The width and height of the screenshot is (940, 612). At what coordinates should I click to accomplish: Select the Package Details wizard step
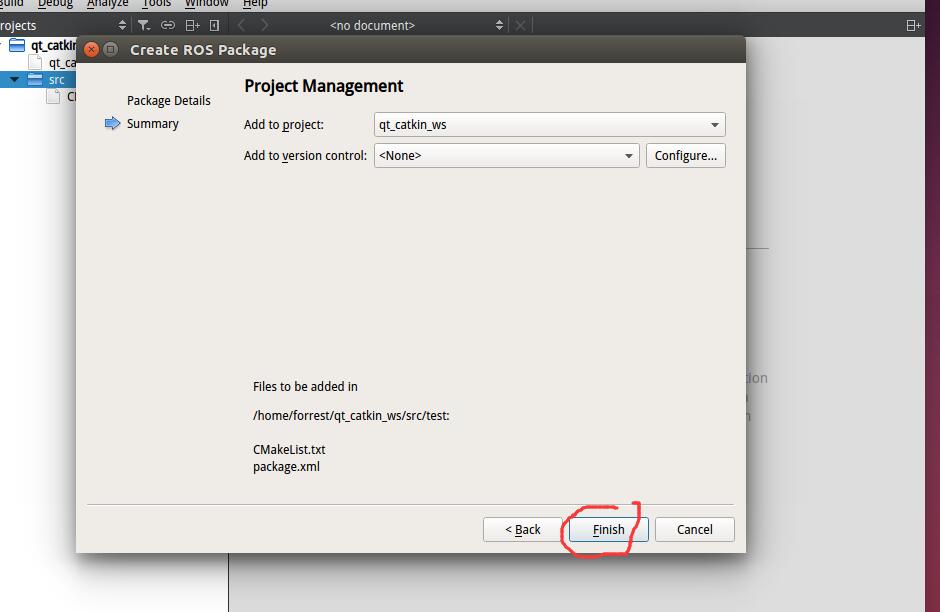pos(168,101)
